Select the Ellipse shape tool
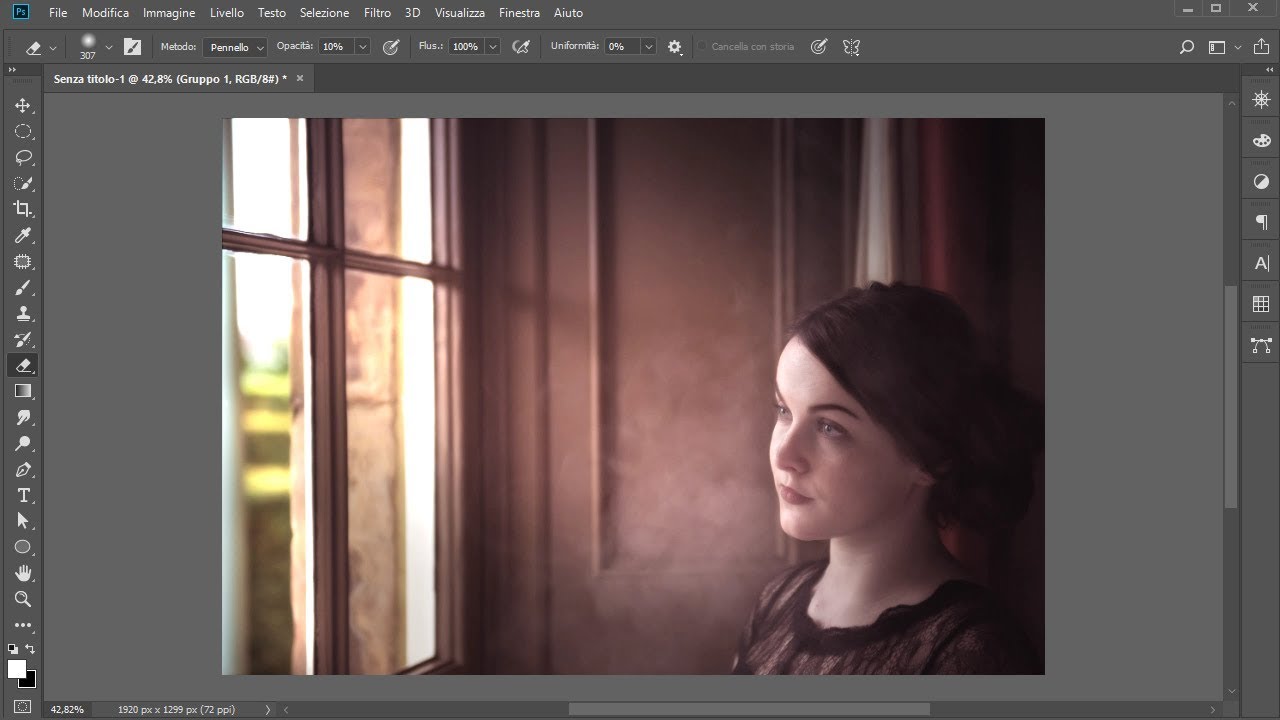 click(x=23, y=547)
